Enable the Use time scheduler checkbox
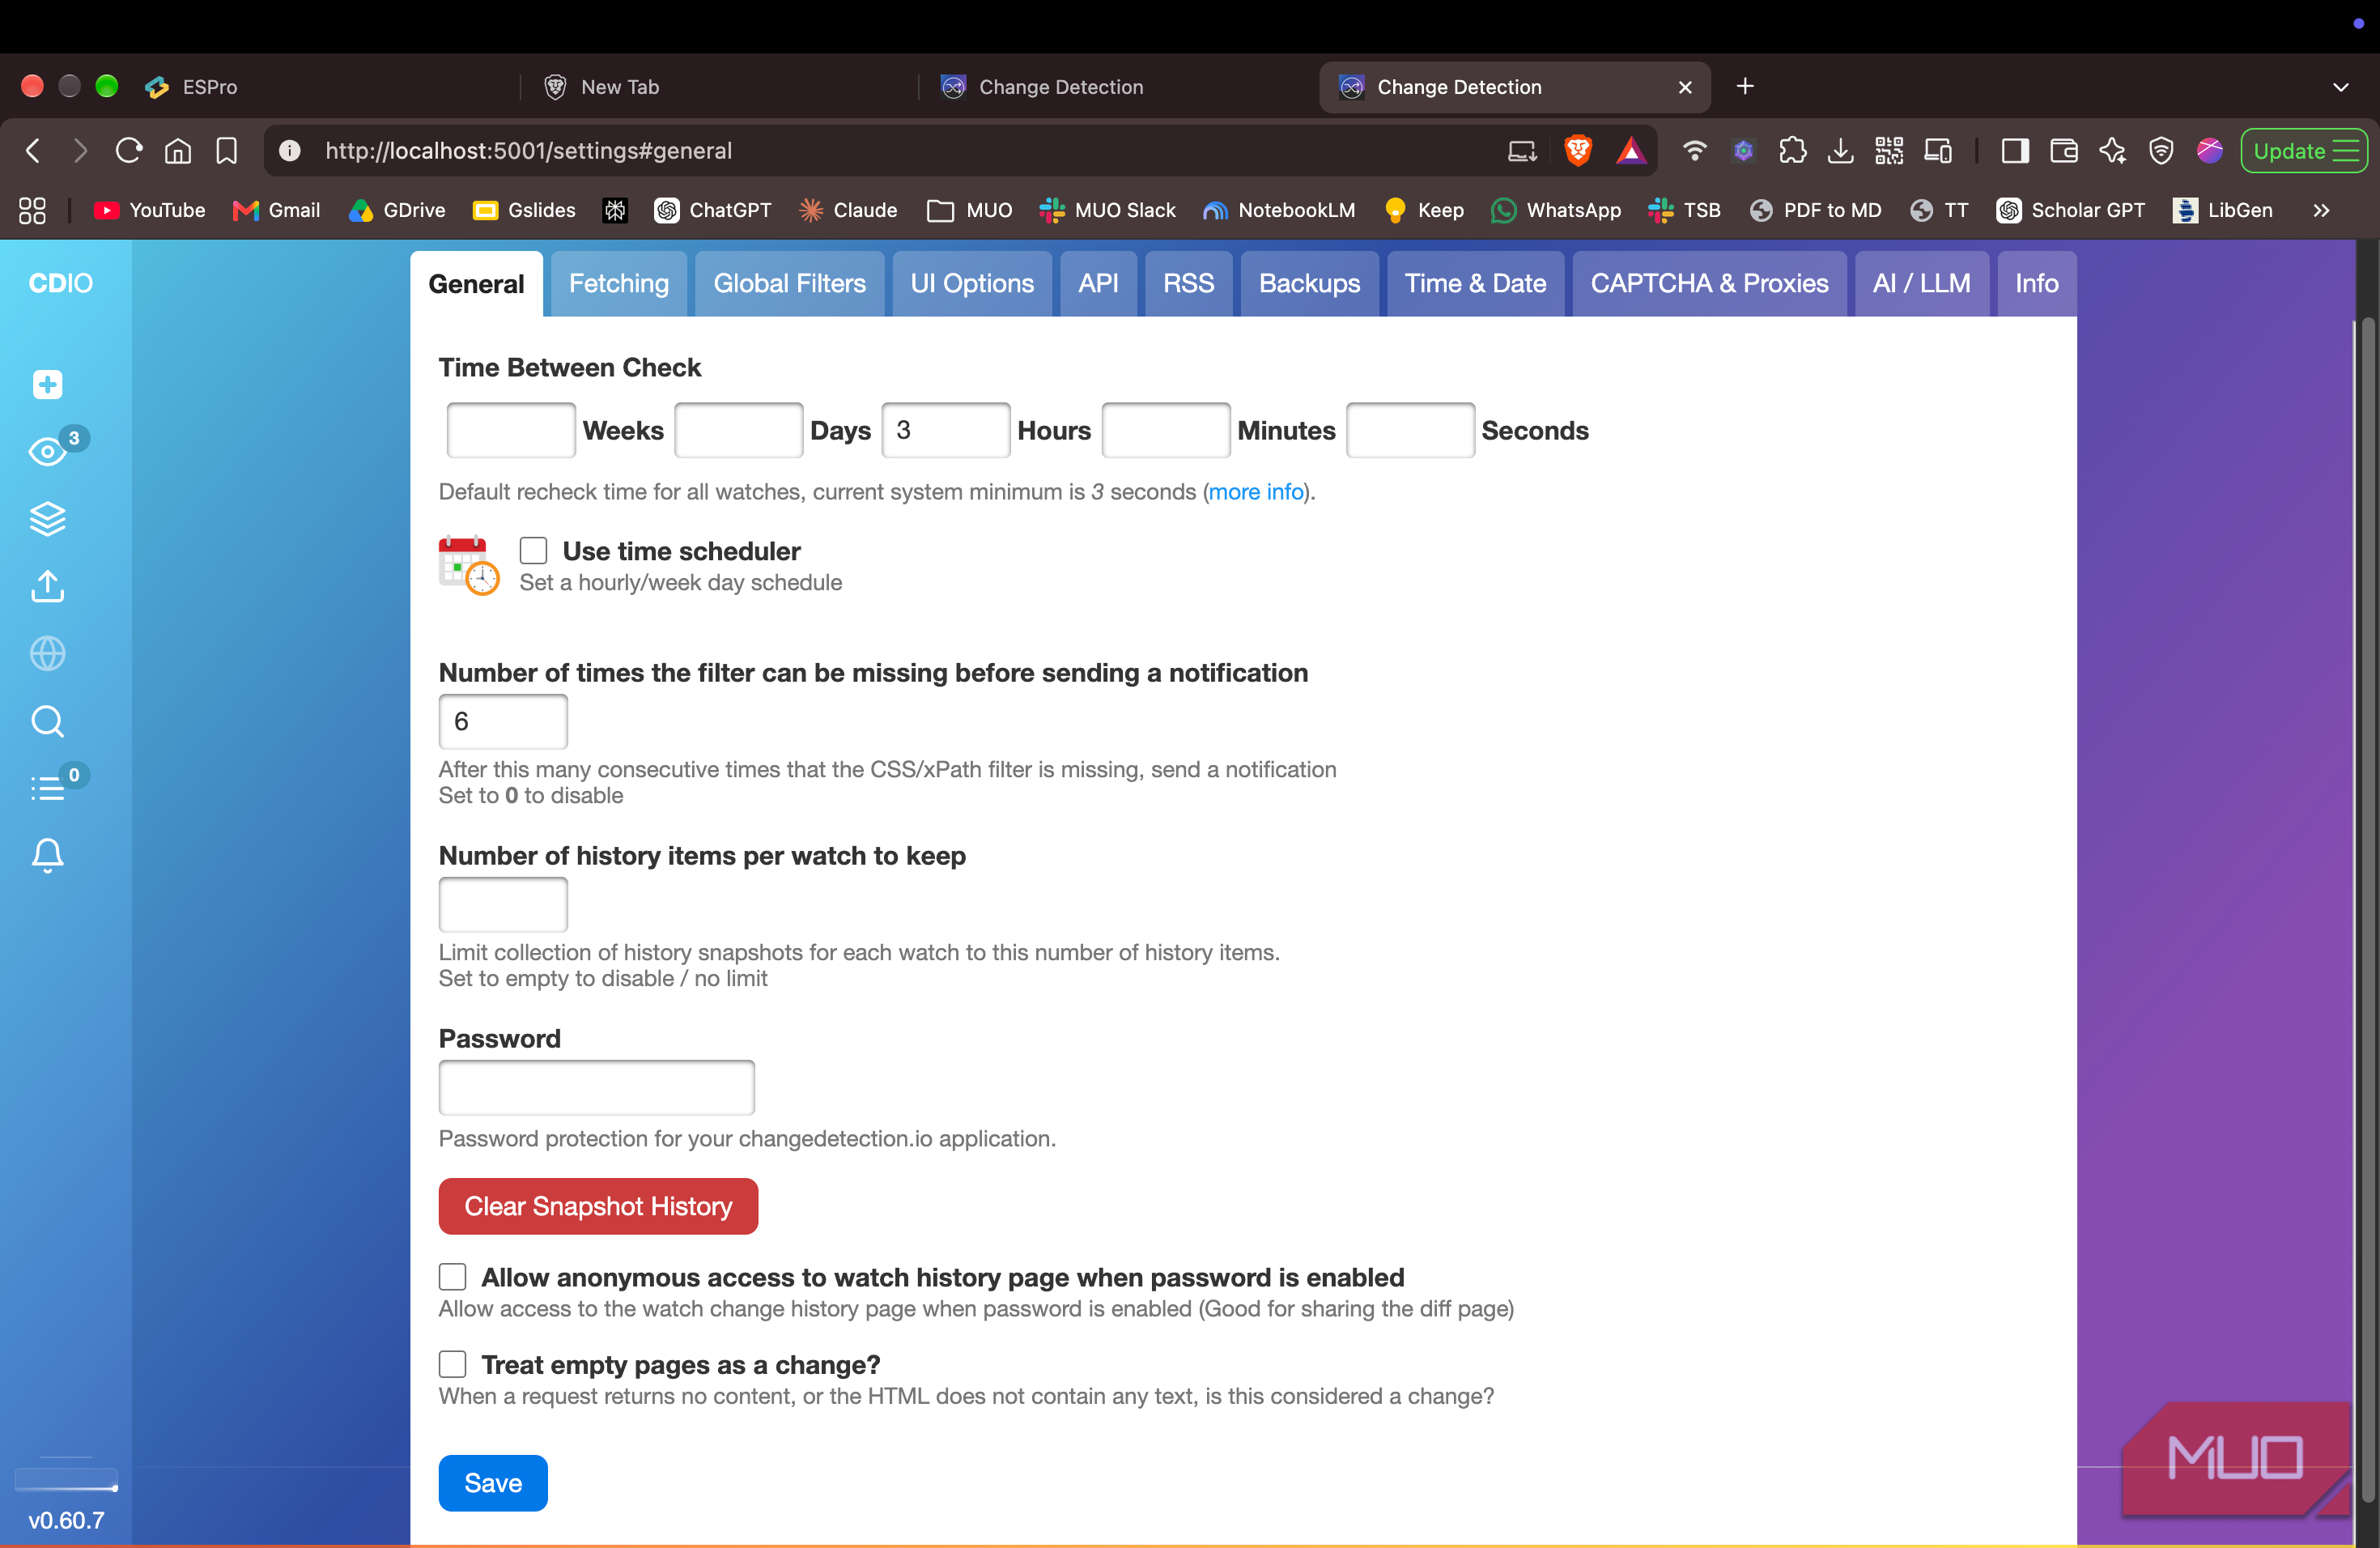This screenshot has height=1548, width=2380. [533, 551]
